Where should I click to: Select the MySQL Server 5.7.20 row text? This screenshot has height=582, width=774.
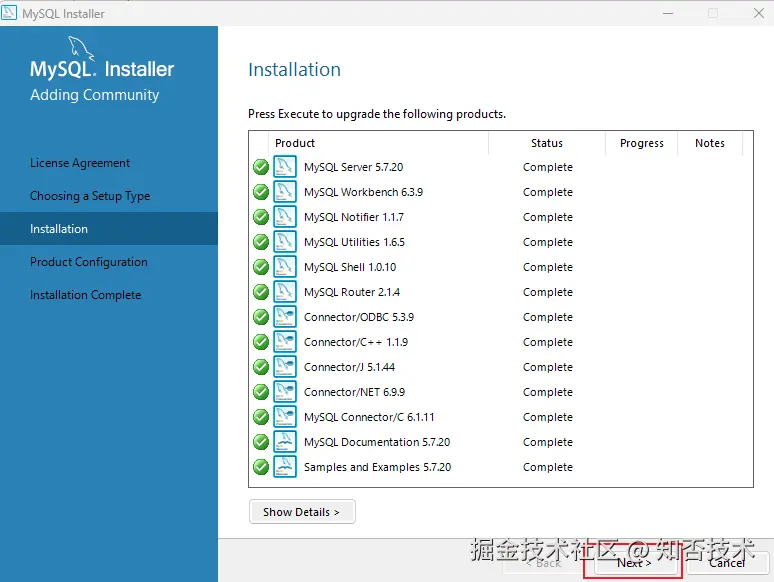click(x=353, y=167)
